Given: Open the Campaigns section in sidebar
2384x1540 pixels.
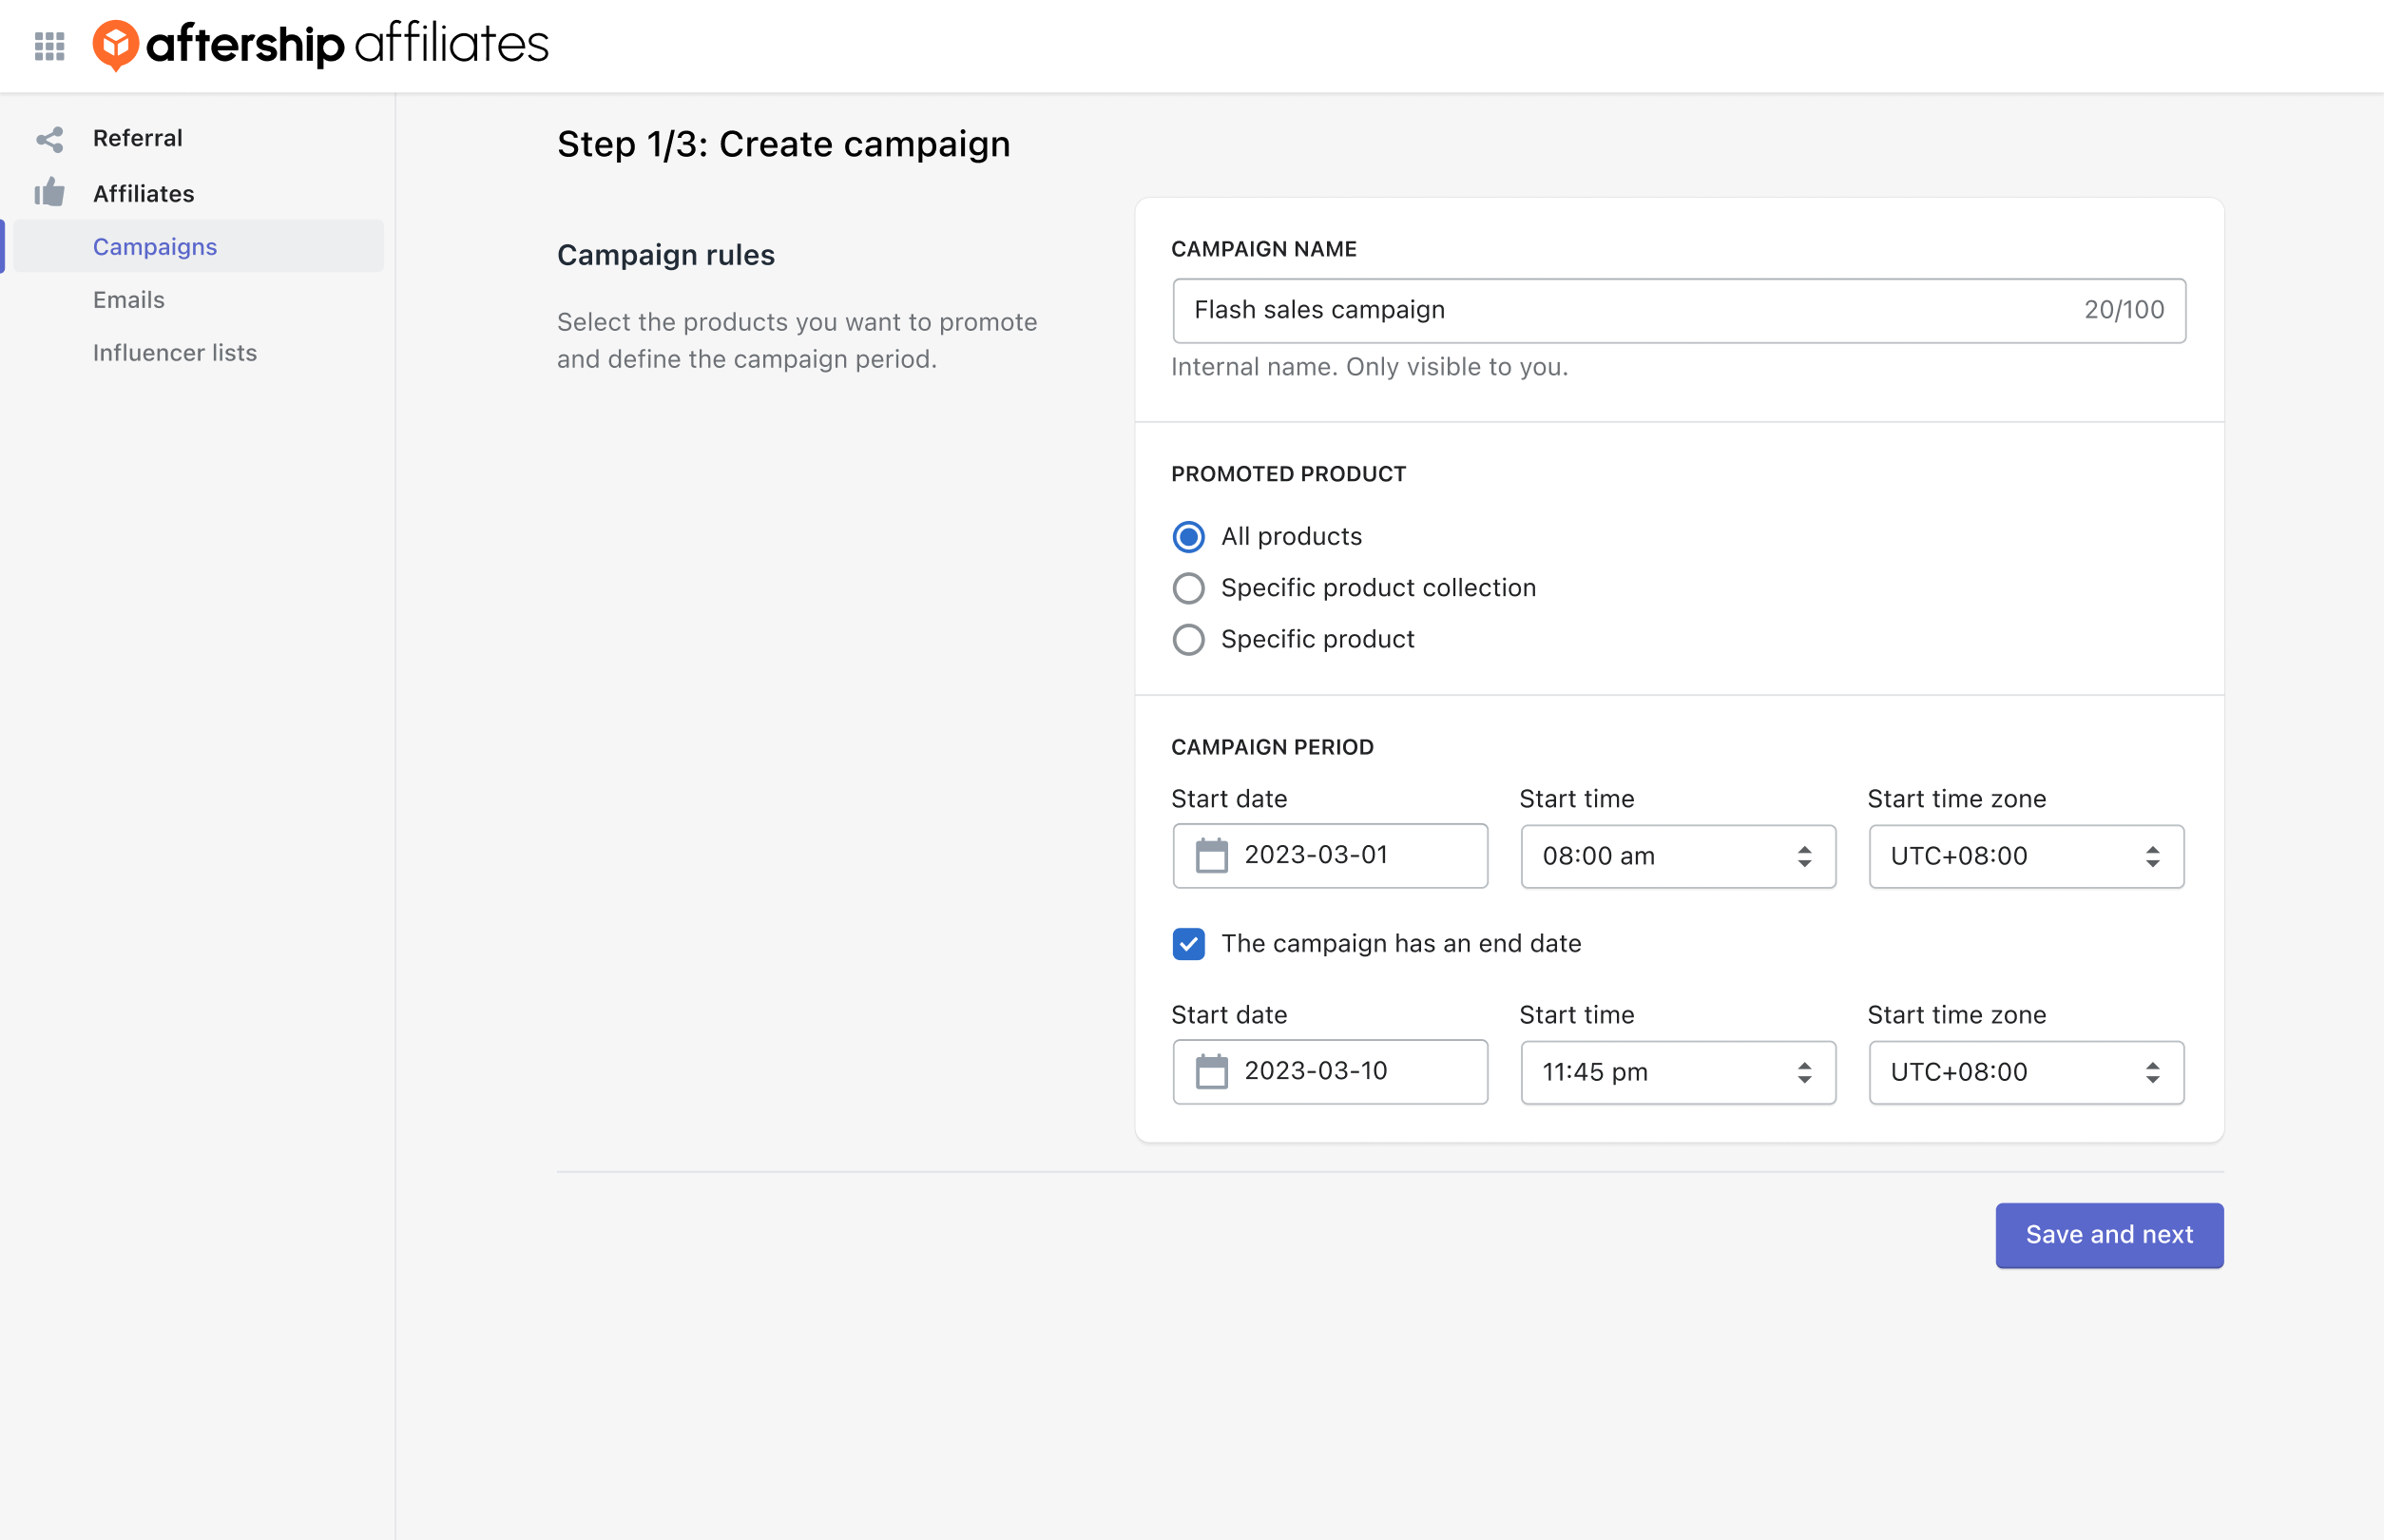Looking at the screenshot, I should [155, 247].
